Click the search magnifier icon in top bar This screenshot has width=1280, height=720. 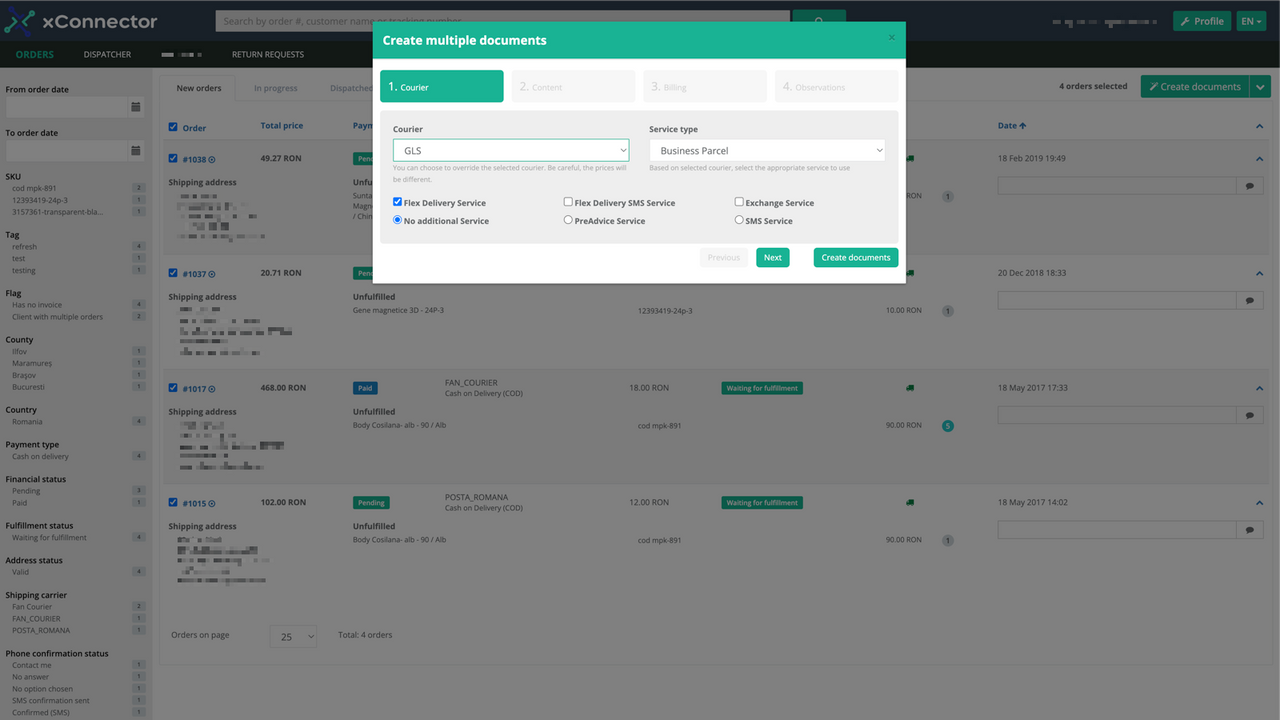820,21
